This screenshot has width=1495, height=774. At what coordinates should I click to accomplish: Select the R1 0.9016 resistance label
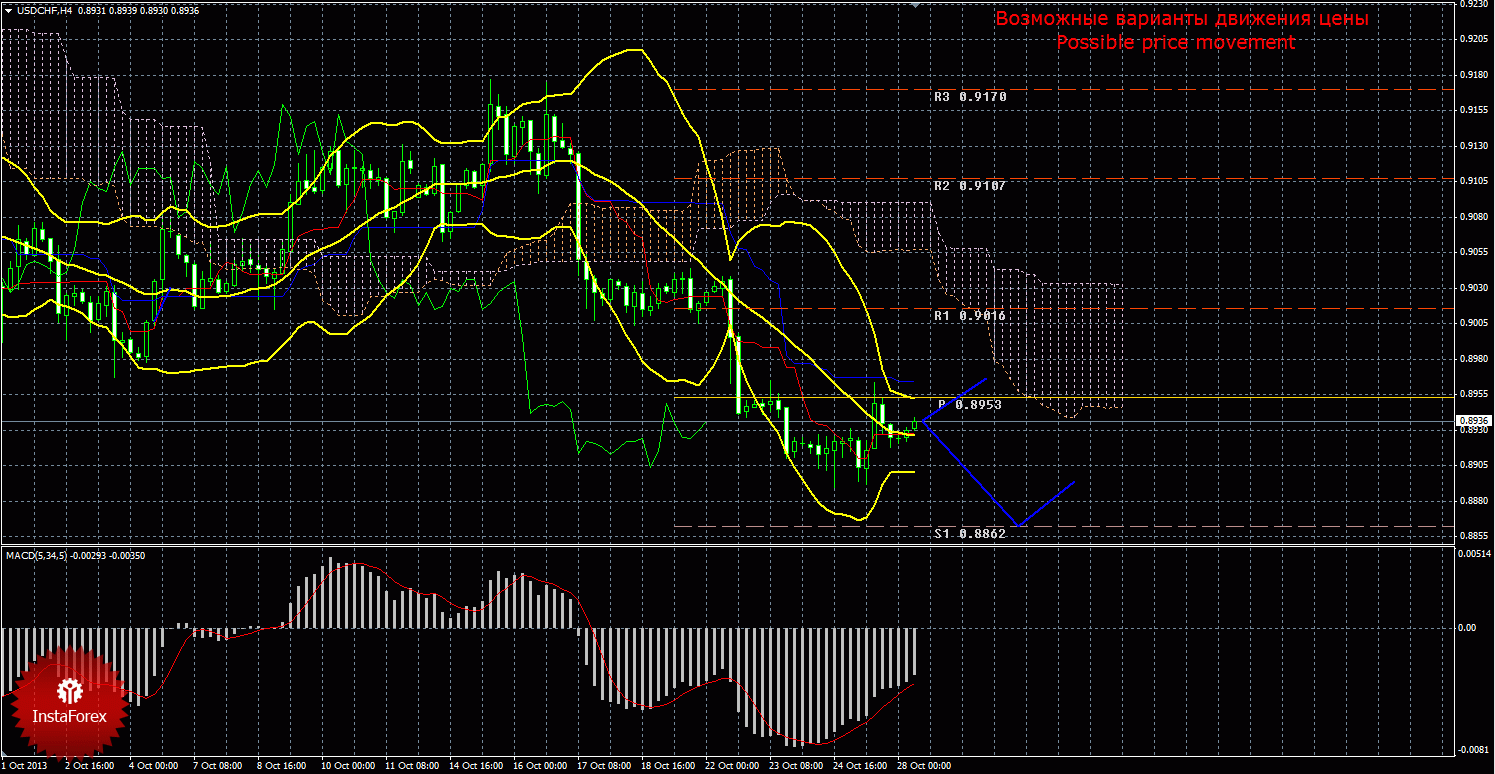pyautogui.click(x=970, y=315)
